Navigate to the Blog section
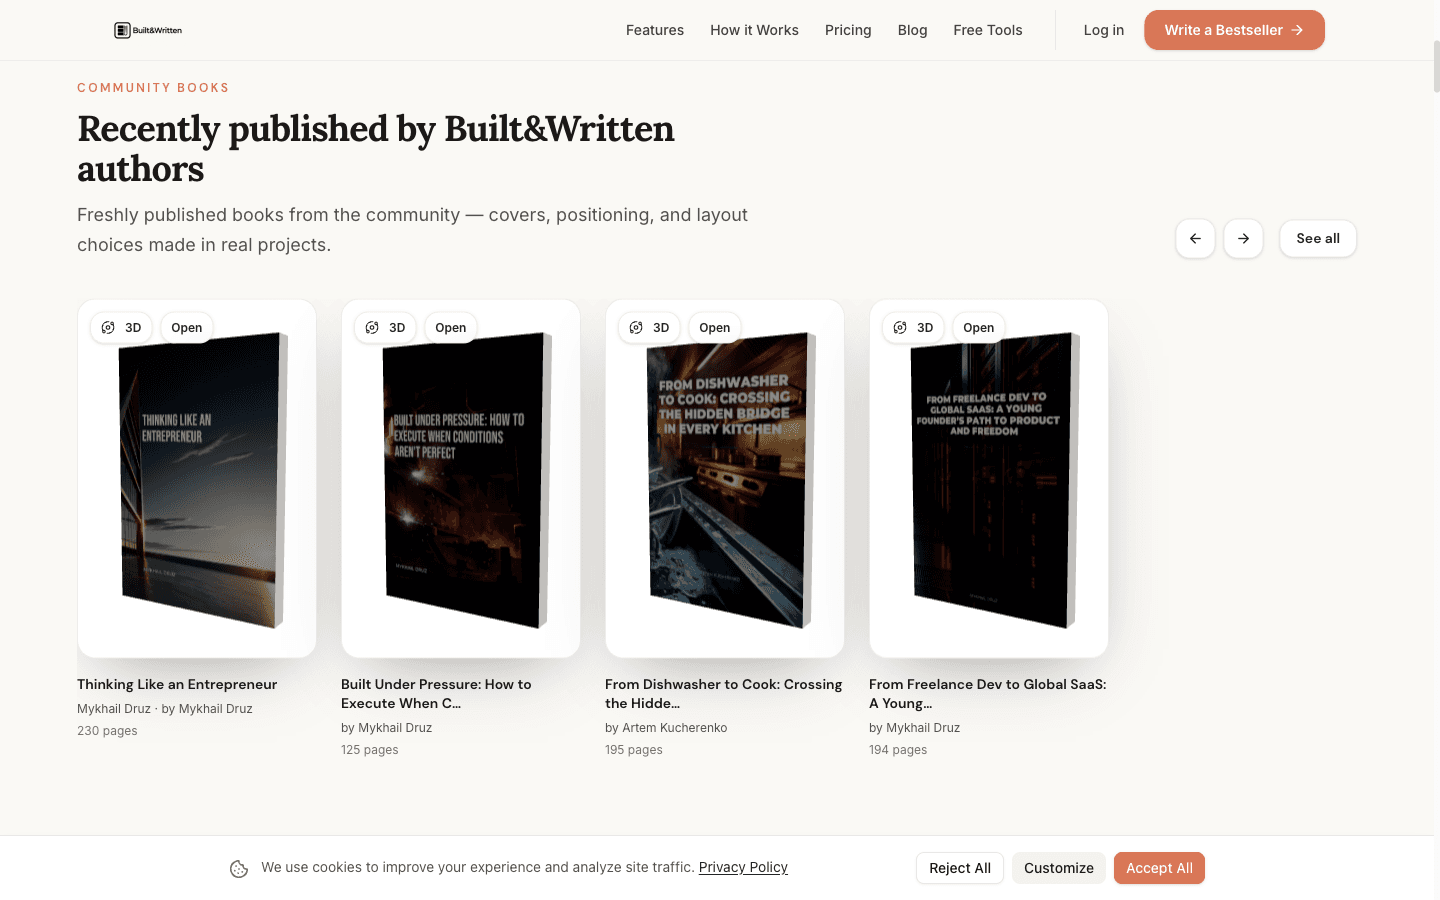The image size is (1440, 900). pyautogui.click(x=912, y=30)
